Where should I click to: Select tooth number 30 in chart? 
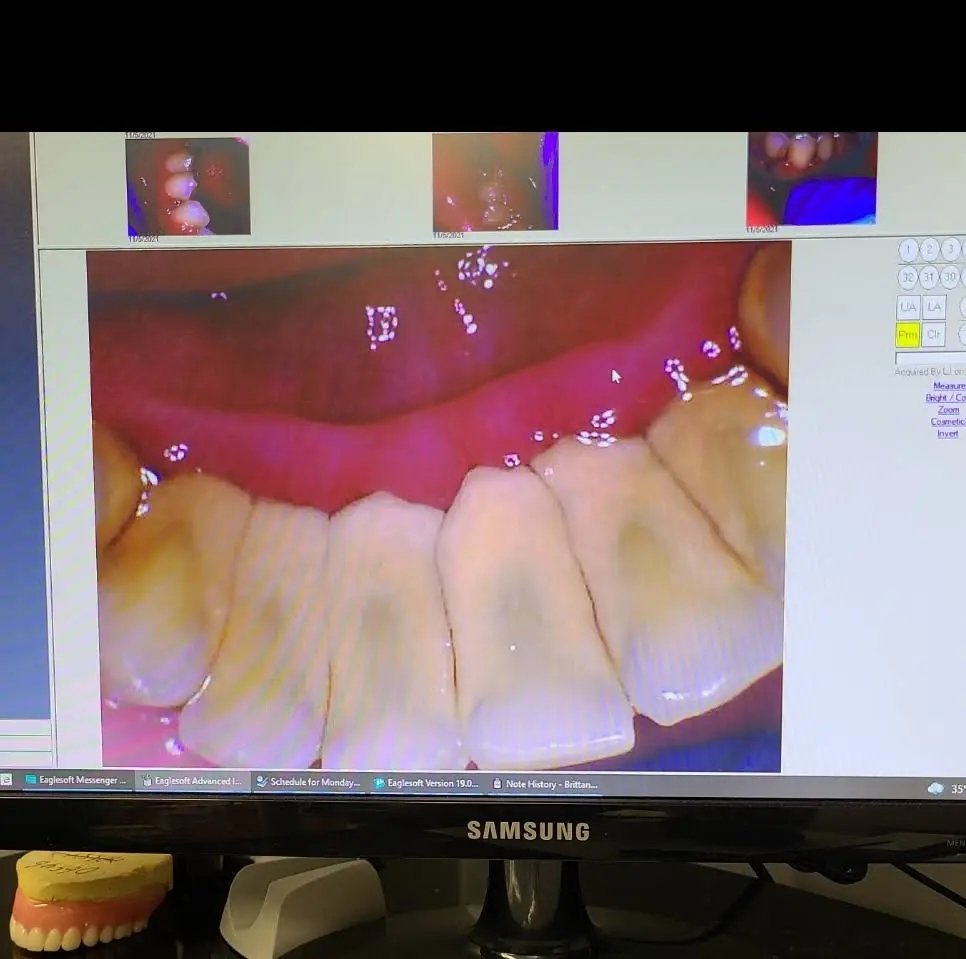click(951, 277)
